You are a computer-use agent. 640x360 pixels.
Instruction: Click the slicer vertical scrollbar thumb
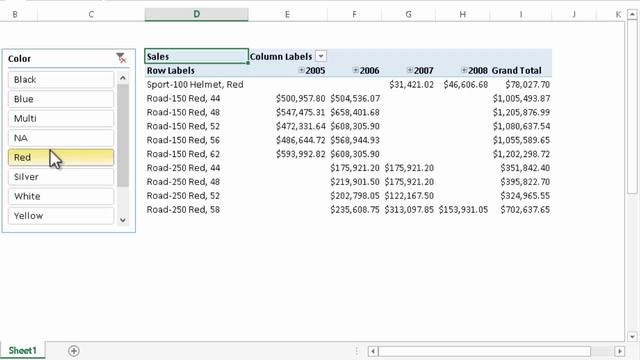[x=123, y=136]
